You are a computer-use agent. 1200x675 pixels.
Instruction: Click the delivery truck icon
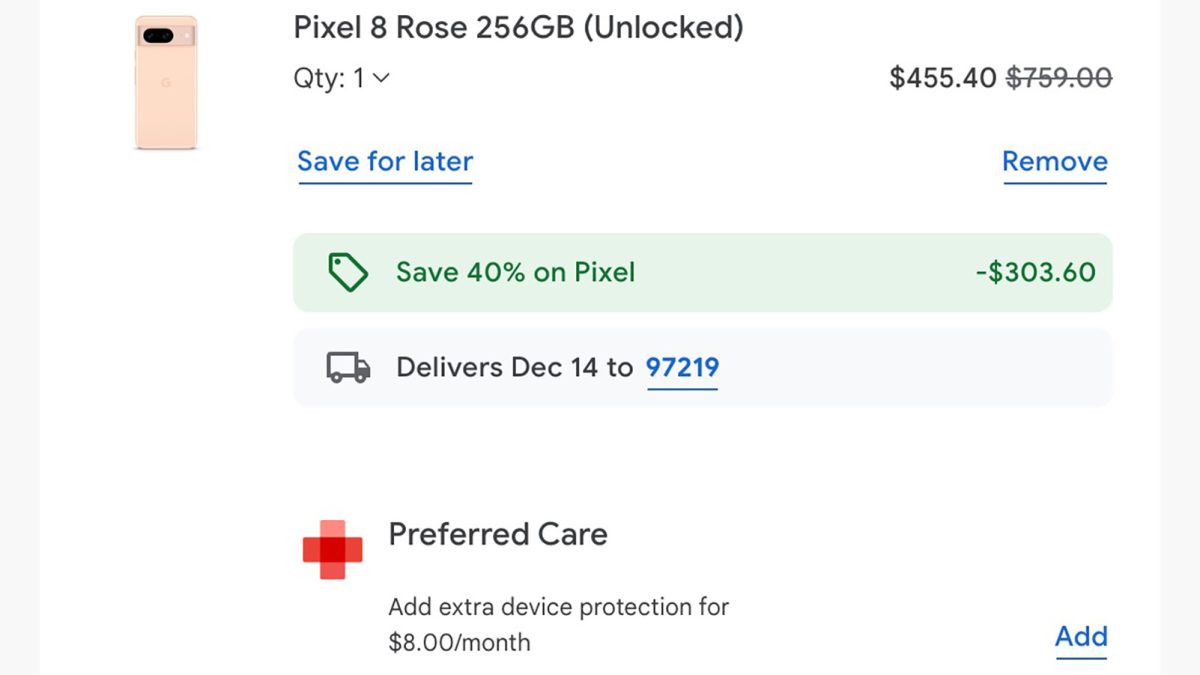click(x=348, y=368)
